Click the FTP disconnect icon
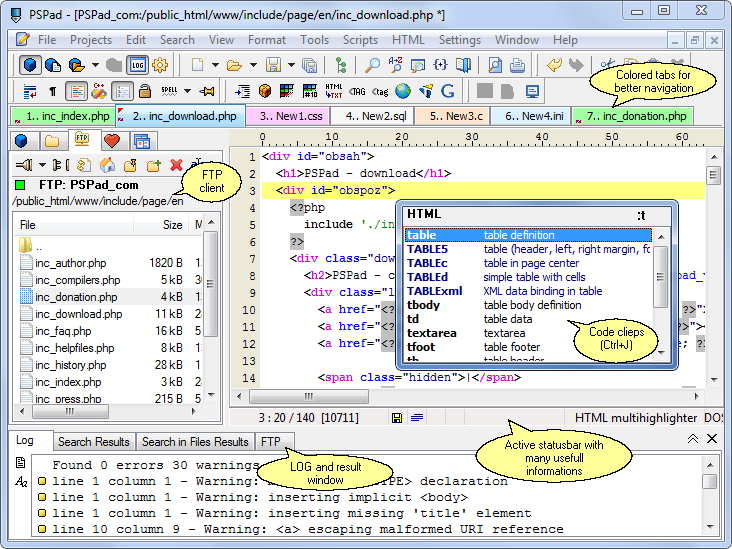 58,165
